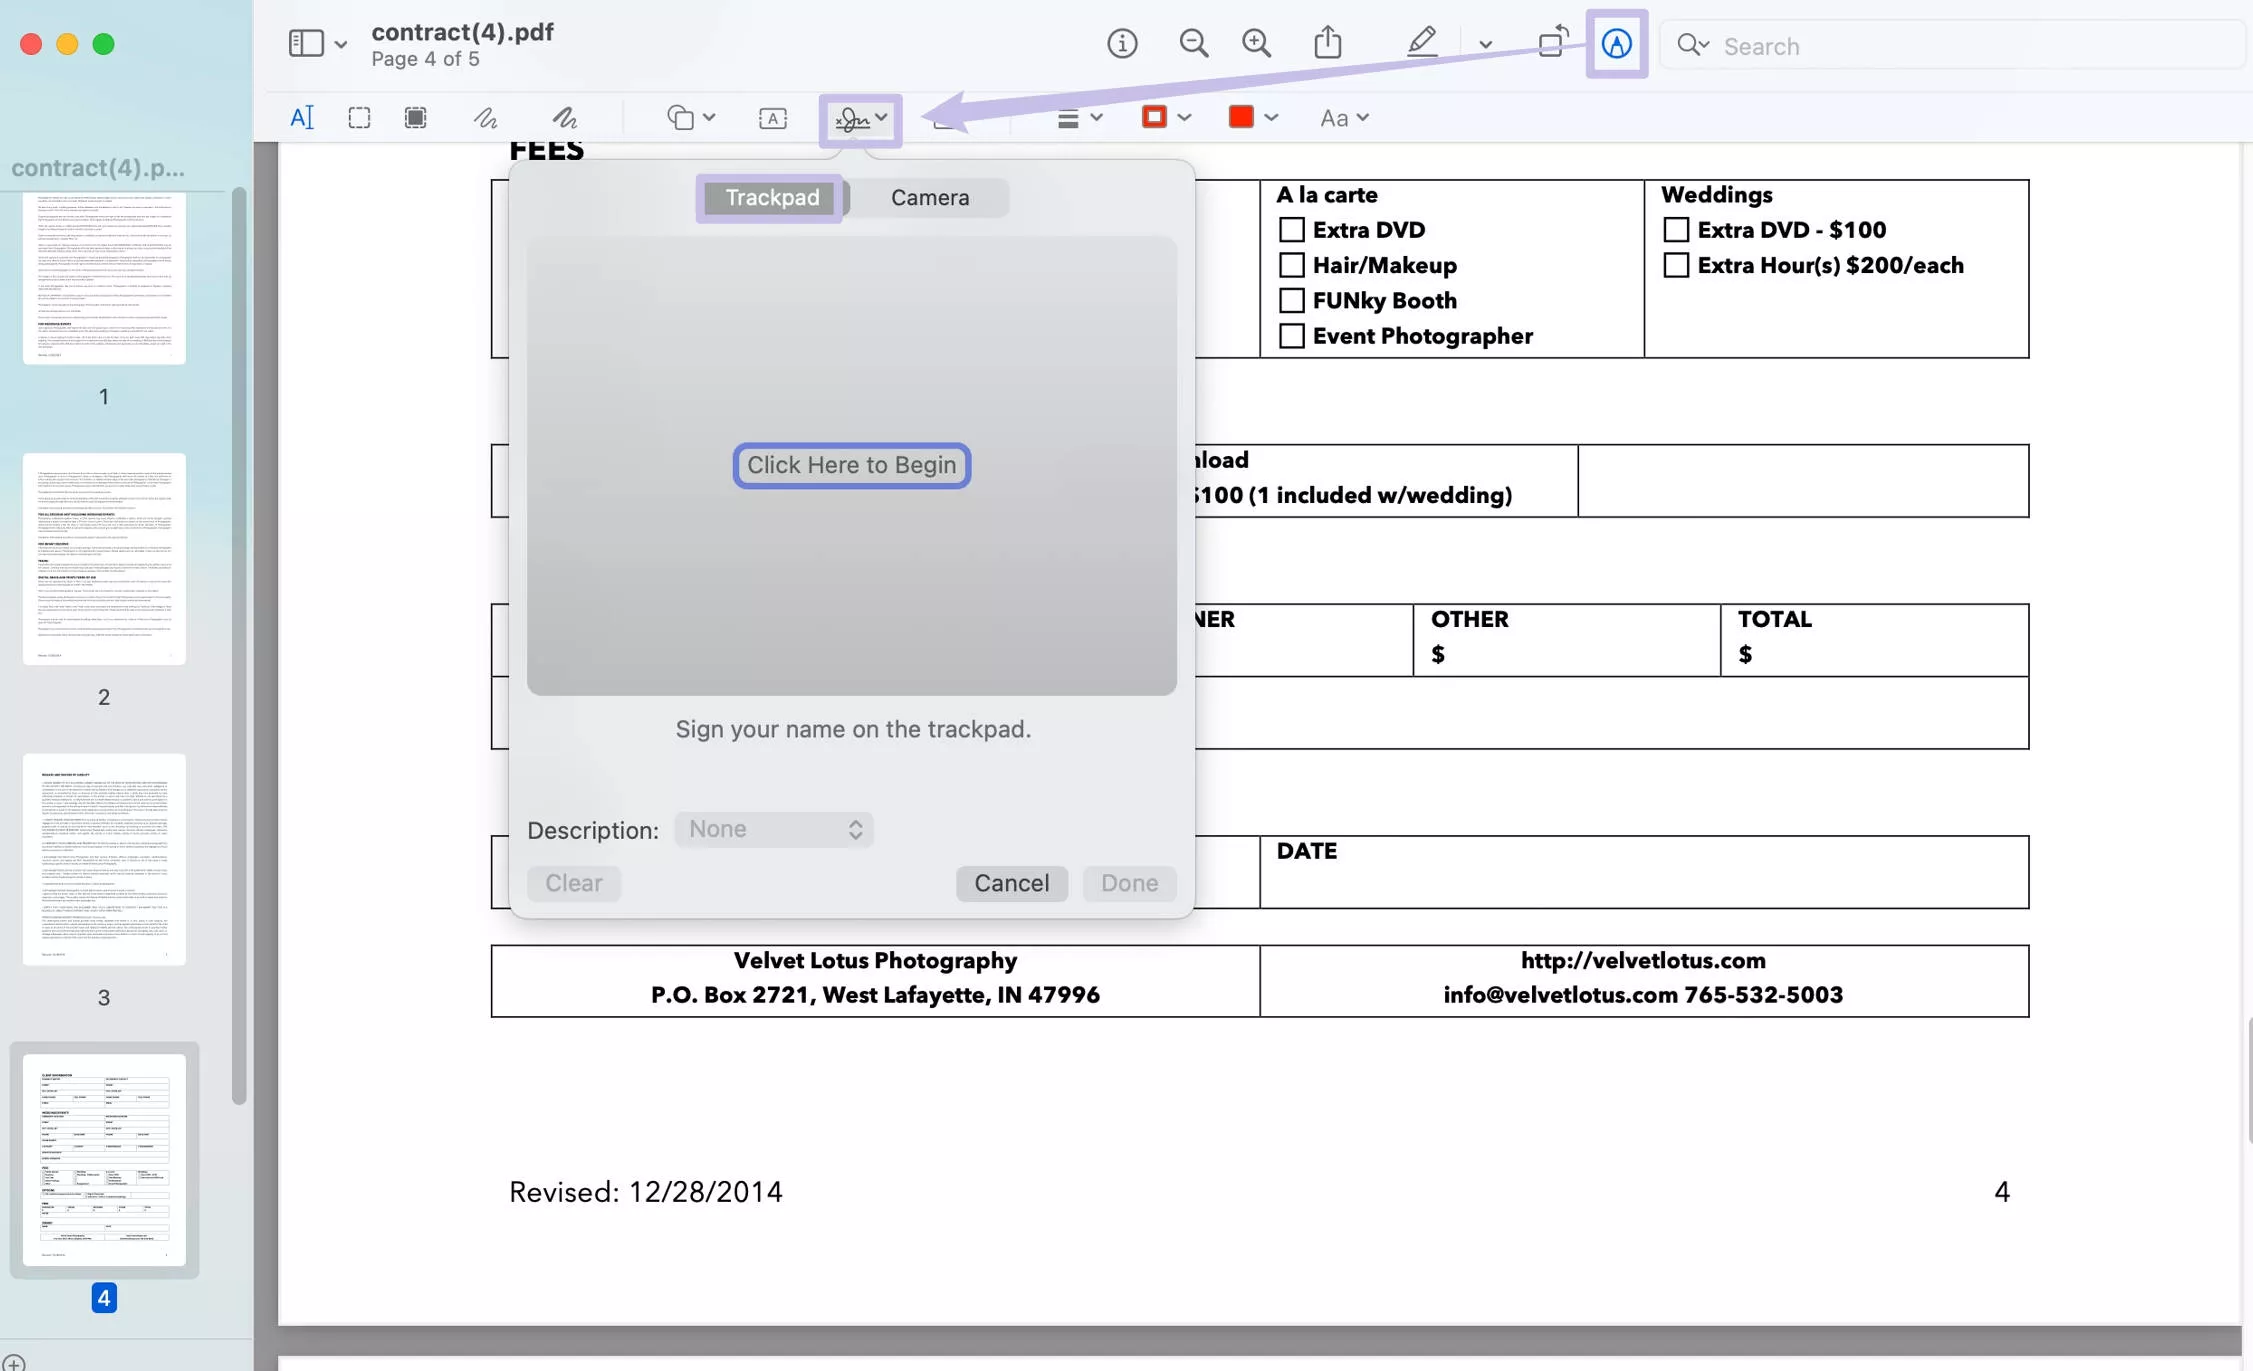
Task: Cancel the signature dialog
Action: tap(1011, 883)
